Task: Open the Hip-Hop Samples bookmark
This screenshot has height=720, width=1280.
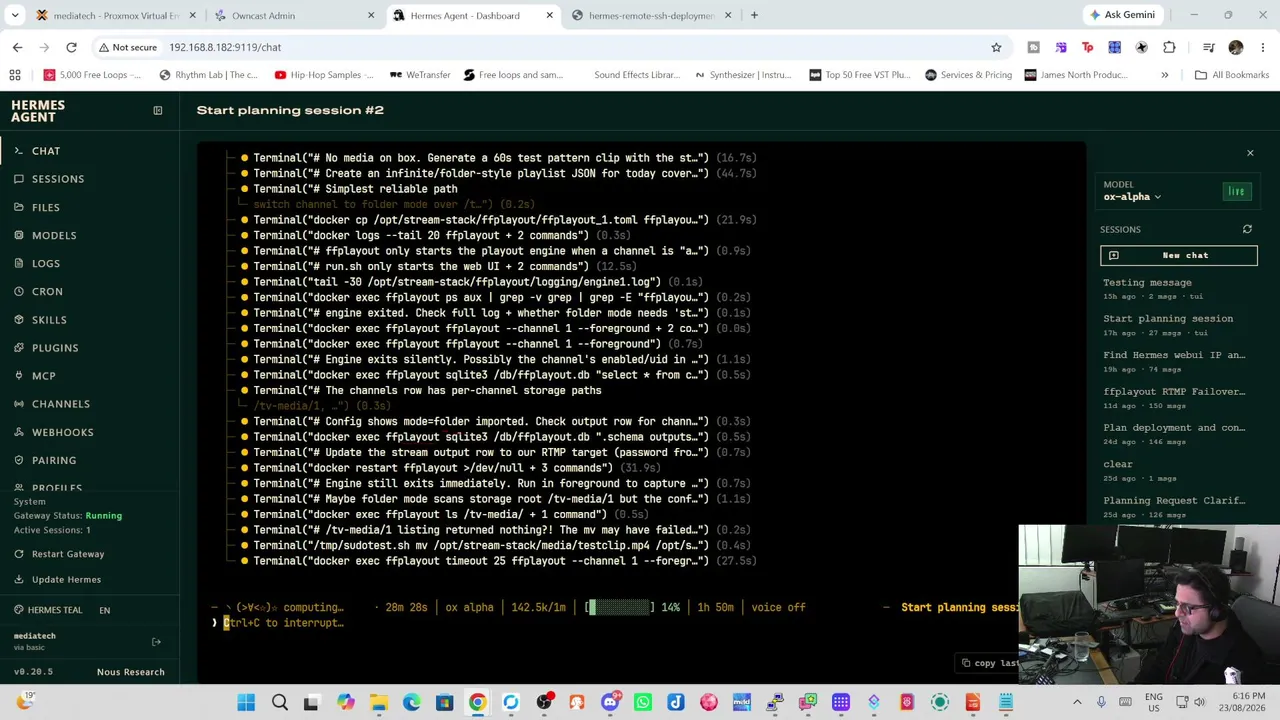Action: pos(324,75)
